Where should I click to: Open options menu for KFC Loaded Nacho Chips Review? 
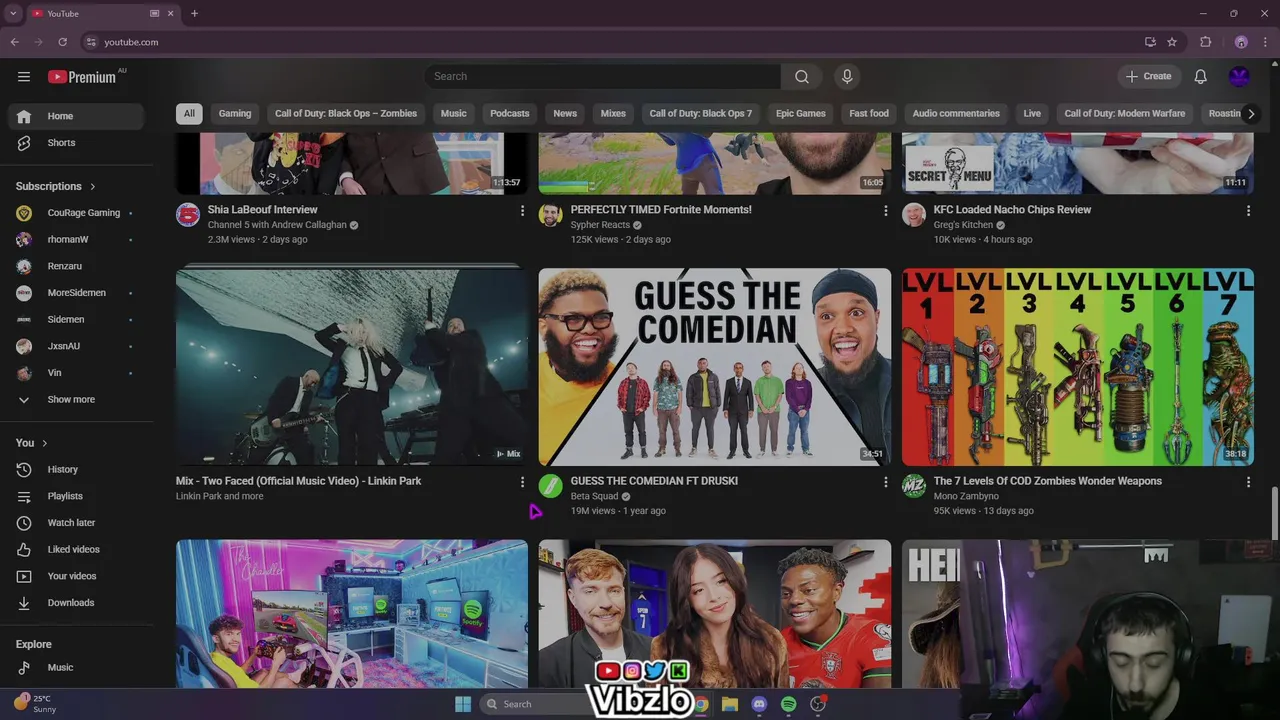[x=1248, y=211]
